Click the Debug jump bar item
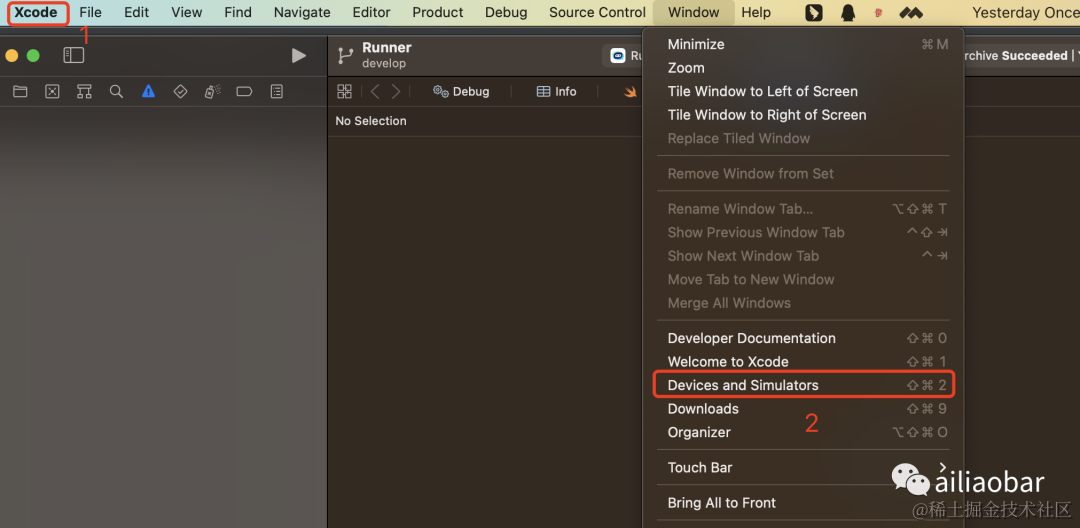The width and height of the screenshot is (1080, 528). (x=461, y=92)
